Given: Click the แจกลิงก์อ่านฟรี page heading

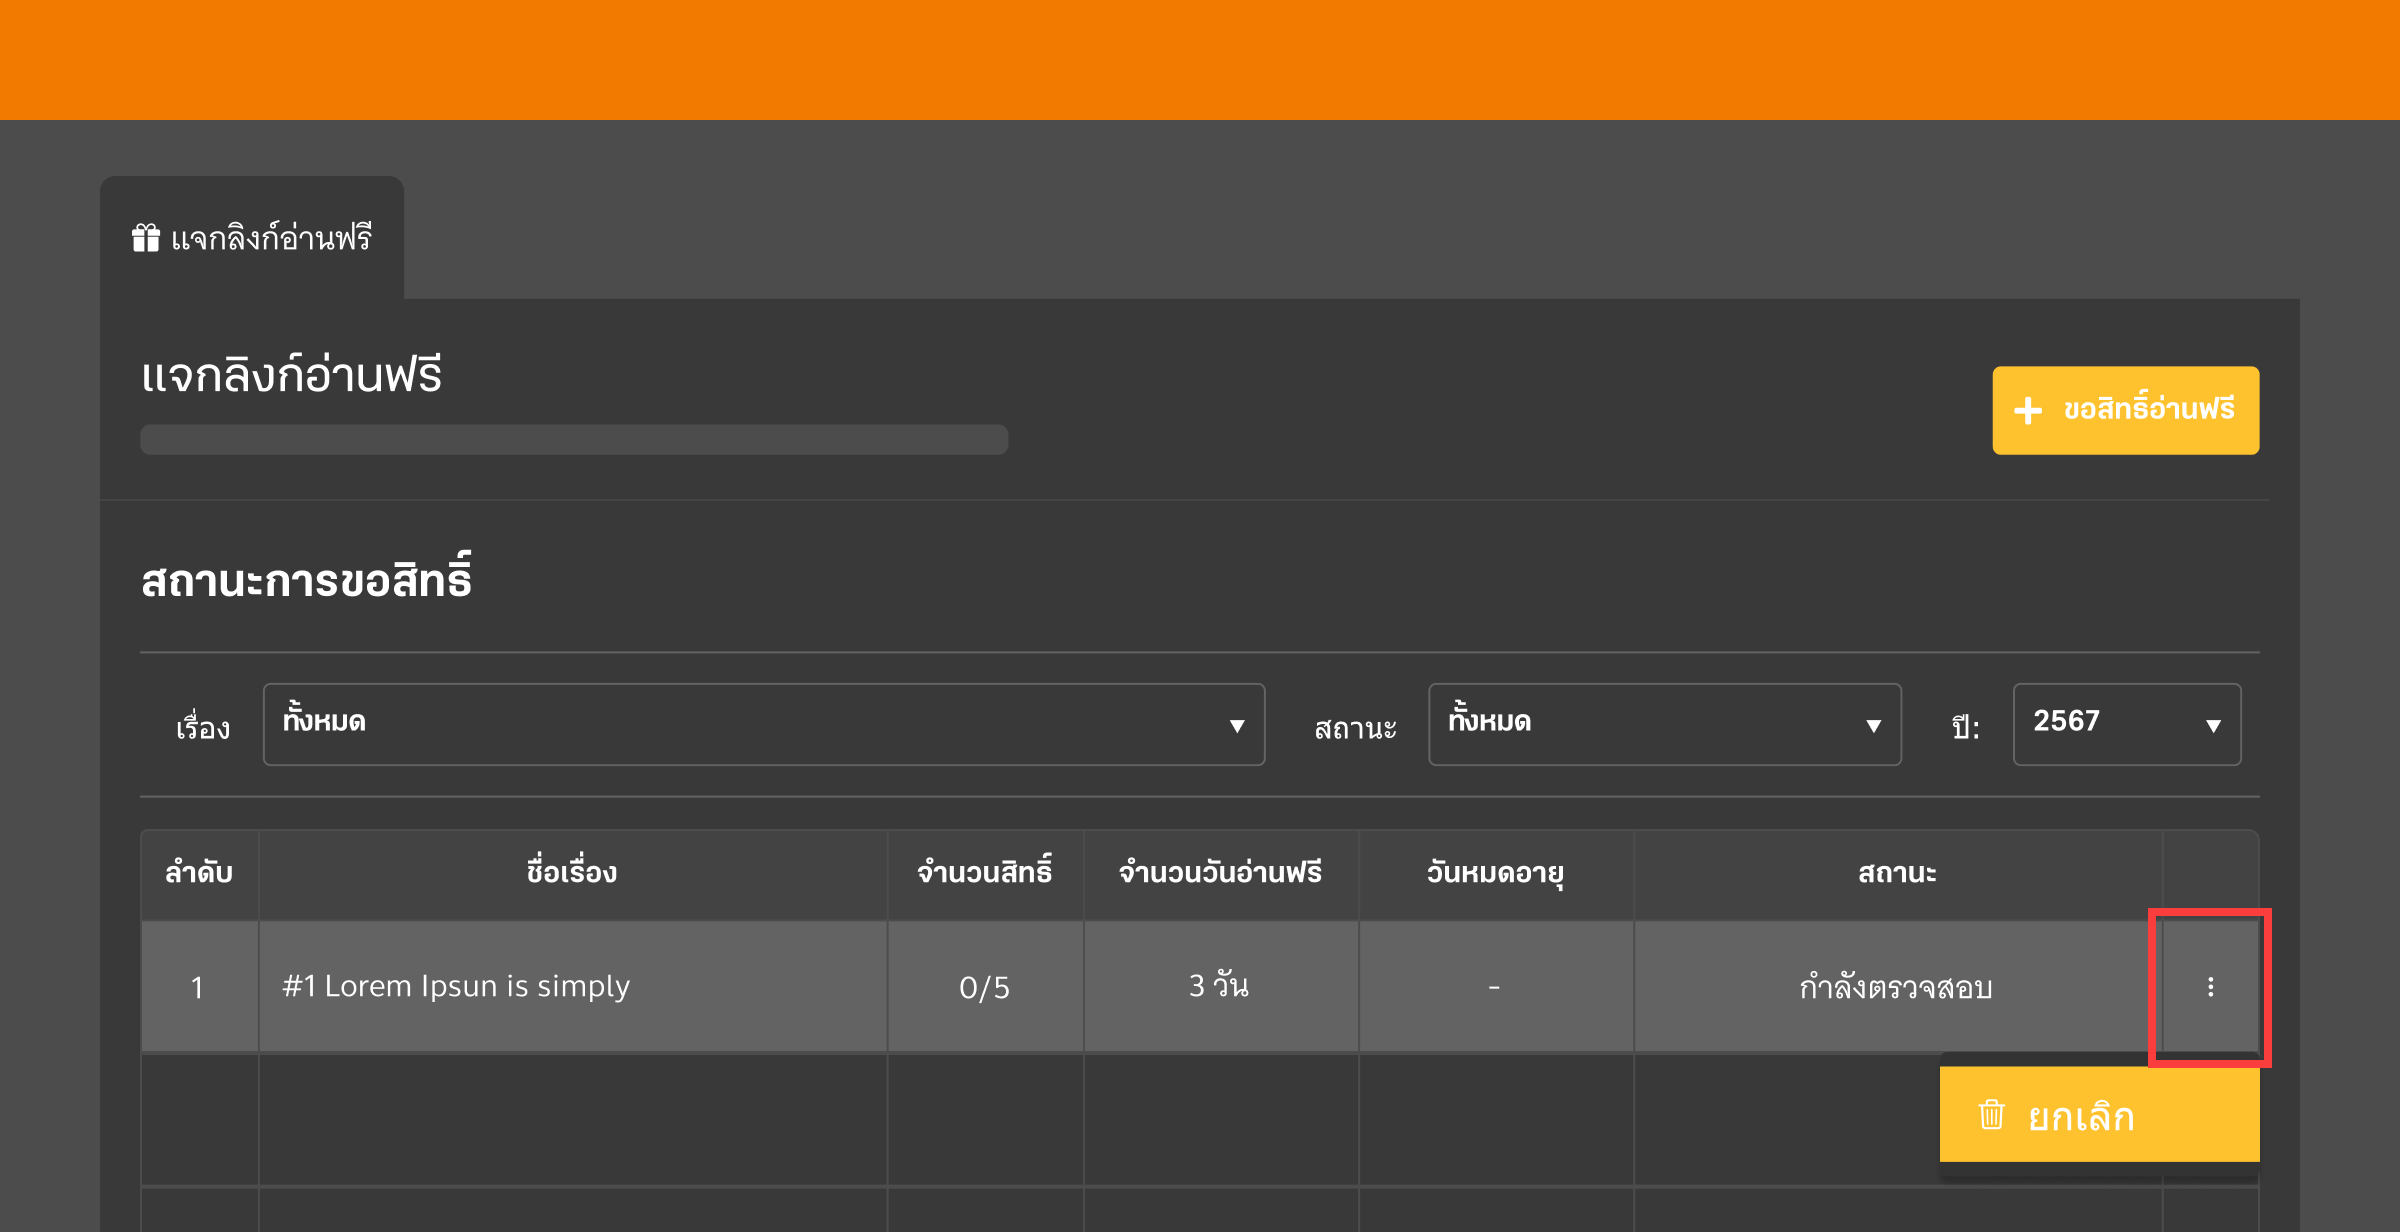Looking at the screenshot, I should pos(291,375).
